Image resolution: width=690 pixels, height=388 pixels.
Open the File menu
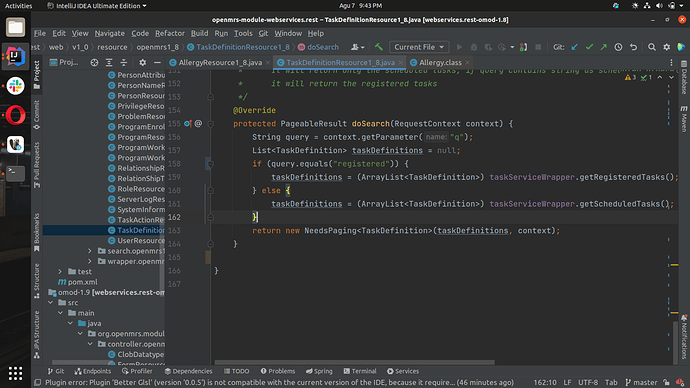(40, 33)
